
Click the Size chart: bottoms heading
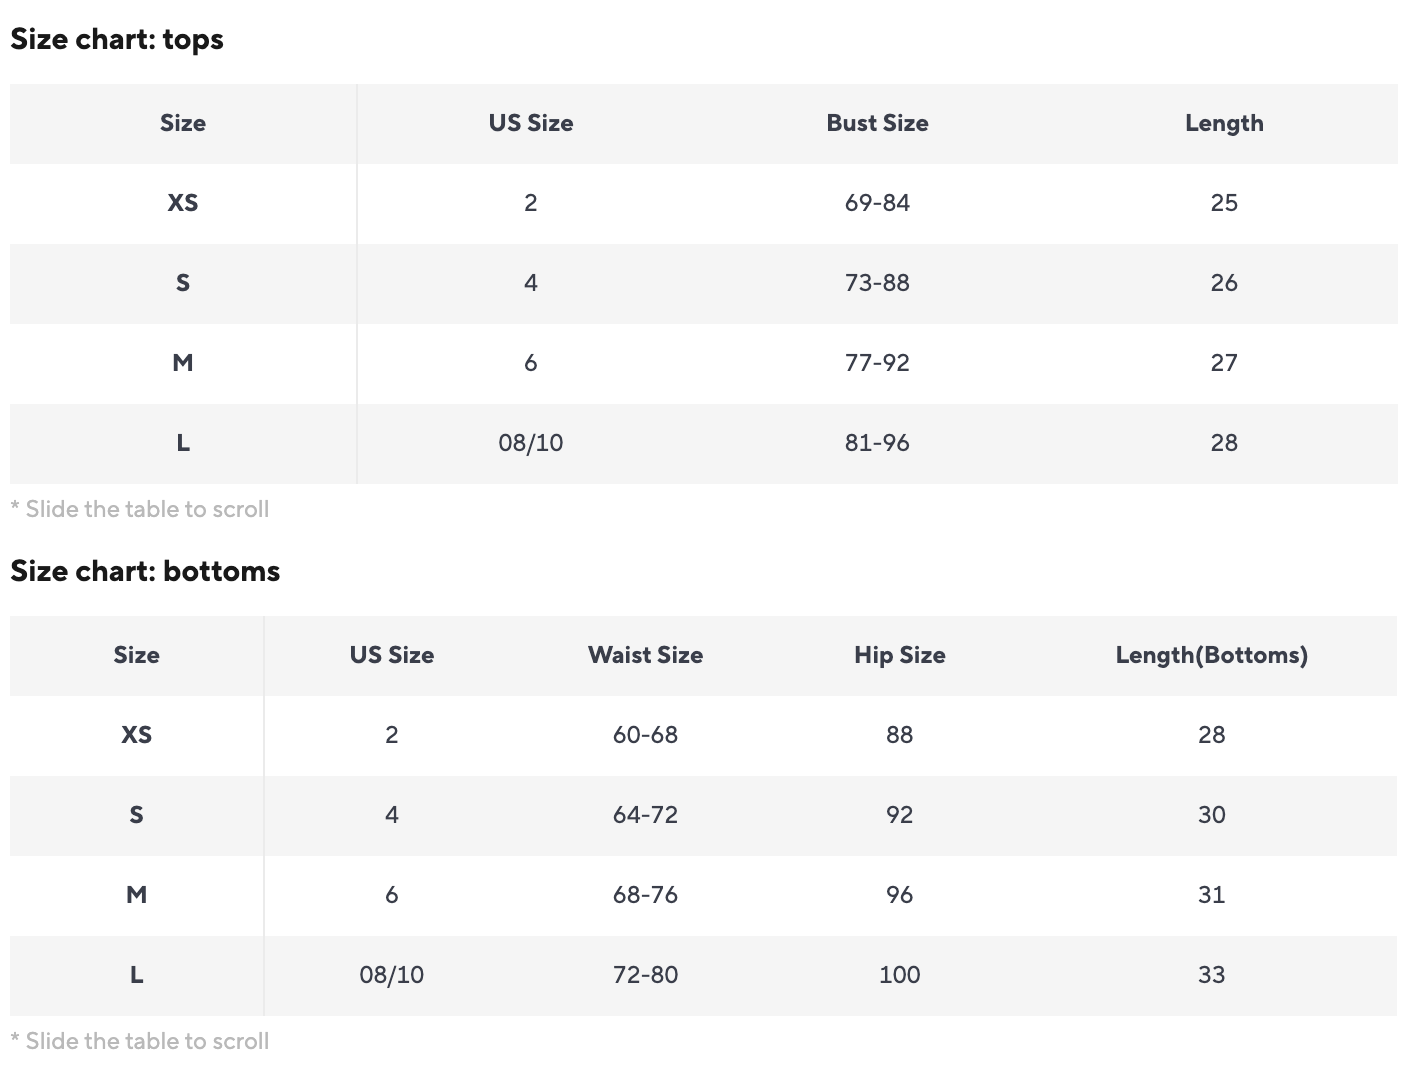pos(145,571)
